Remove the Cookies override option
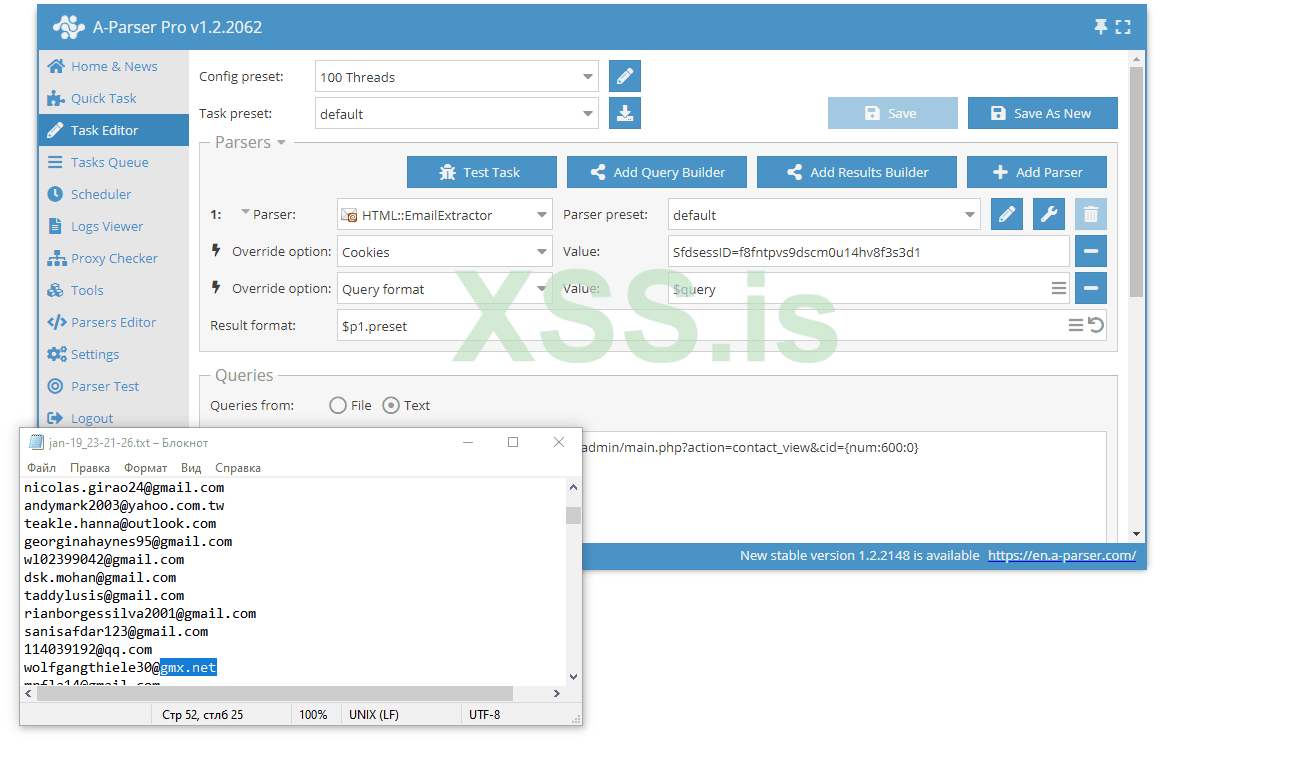 [1091, 251]
